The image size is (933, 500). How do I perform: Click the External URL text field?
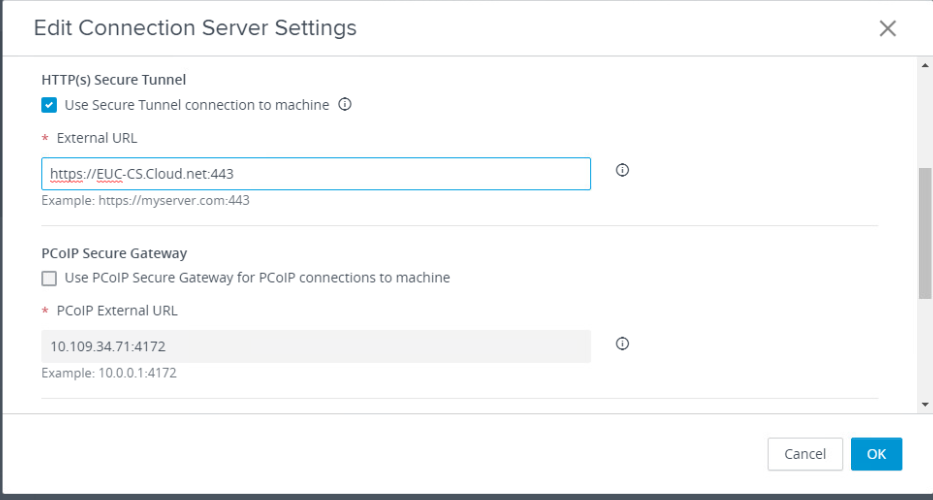pos(316,174)
